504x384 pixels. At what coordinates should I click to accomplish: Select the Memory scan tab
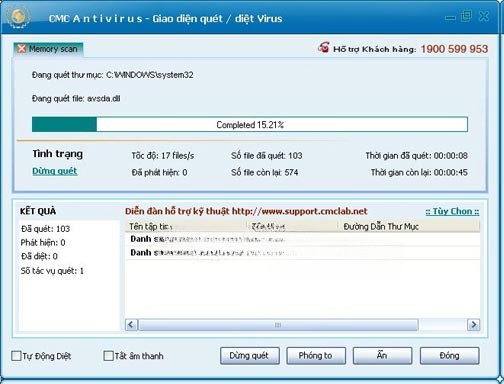[x=48, y=49]
